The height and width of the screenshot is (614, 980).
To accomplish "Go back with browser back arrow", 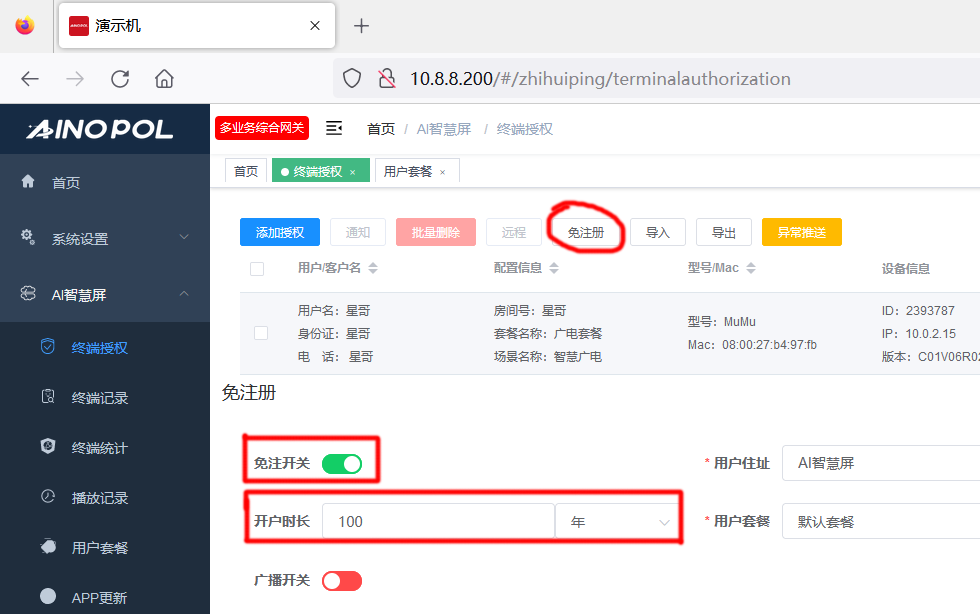I will point(30,79).
